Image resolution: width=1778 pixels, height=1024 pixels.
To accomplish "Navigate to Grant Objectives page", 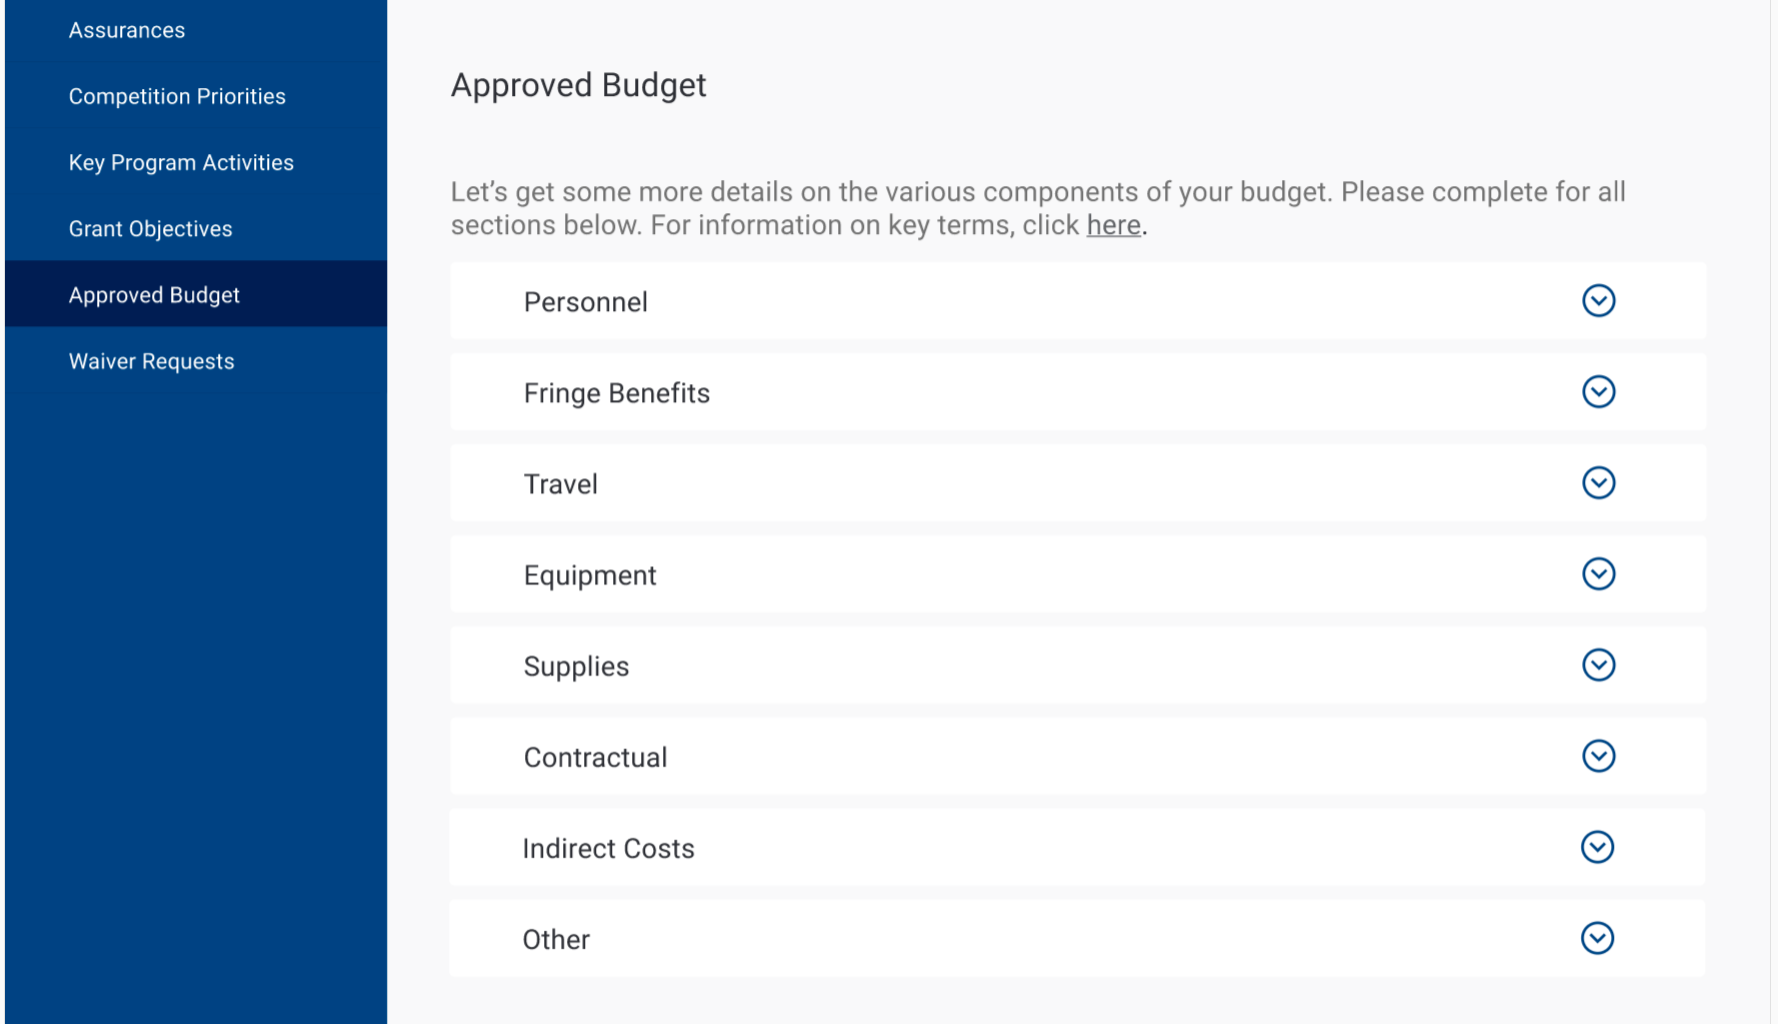I will [150, 228].
